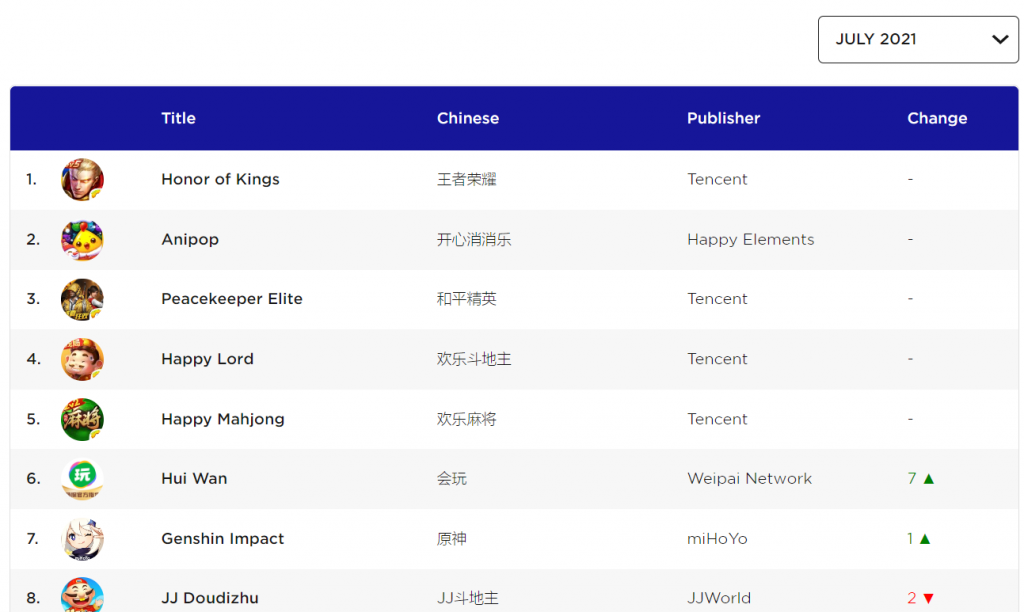Click rank number 6.
Image resolution: width=1024 pixels, height=612 pixels.
point(33,479)
